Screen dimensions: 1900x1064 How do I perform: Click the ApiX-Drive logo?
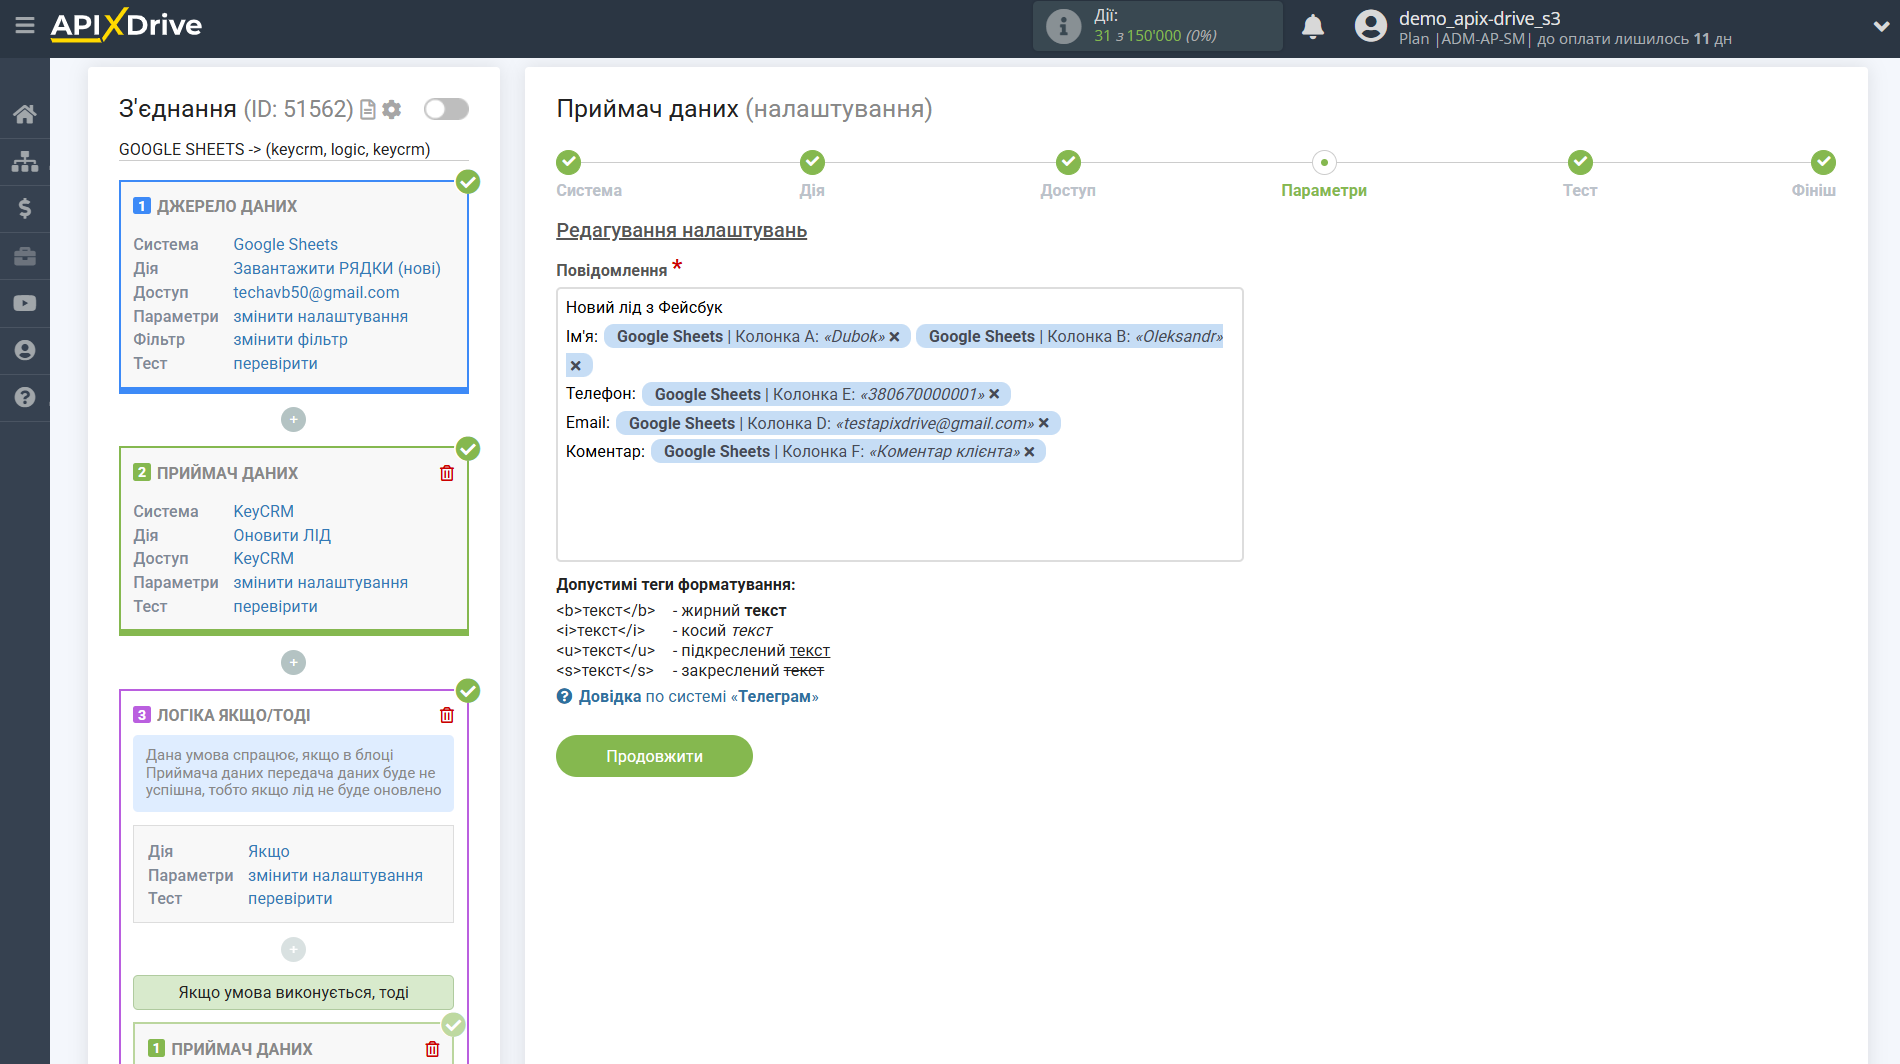point(126,25)
